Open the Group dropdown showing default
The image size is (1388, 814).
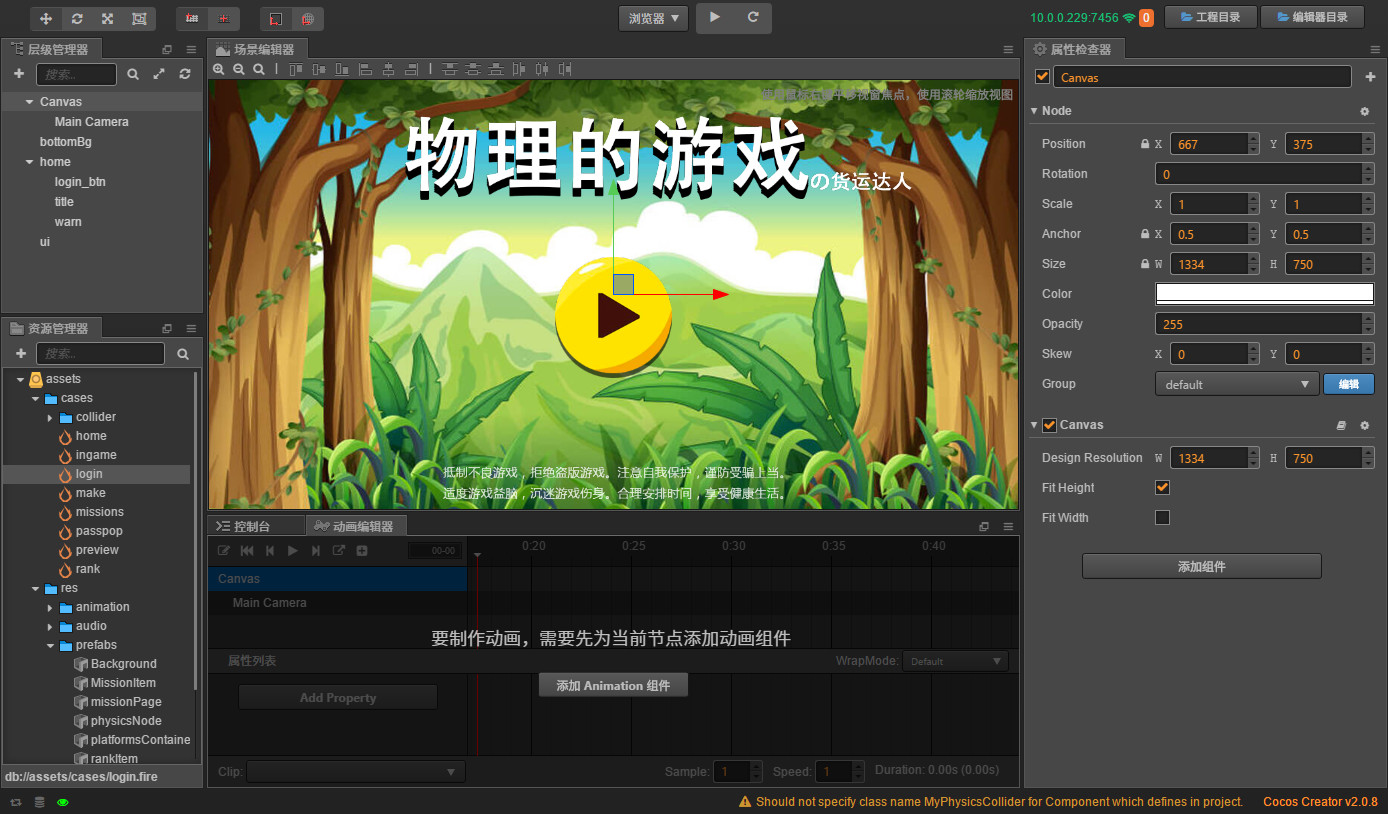point(1237,383)
